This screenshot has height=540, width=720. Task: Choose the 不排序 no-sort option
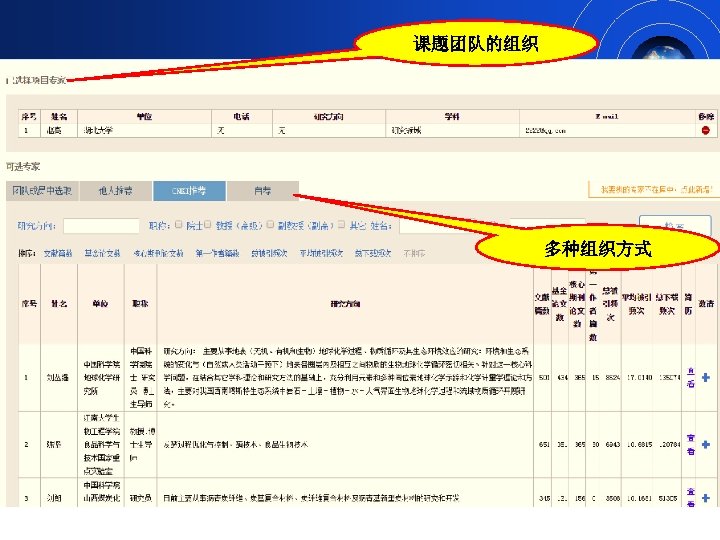click(x=414, y=253)
